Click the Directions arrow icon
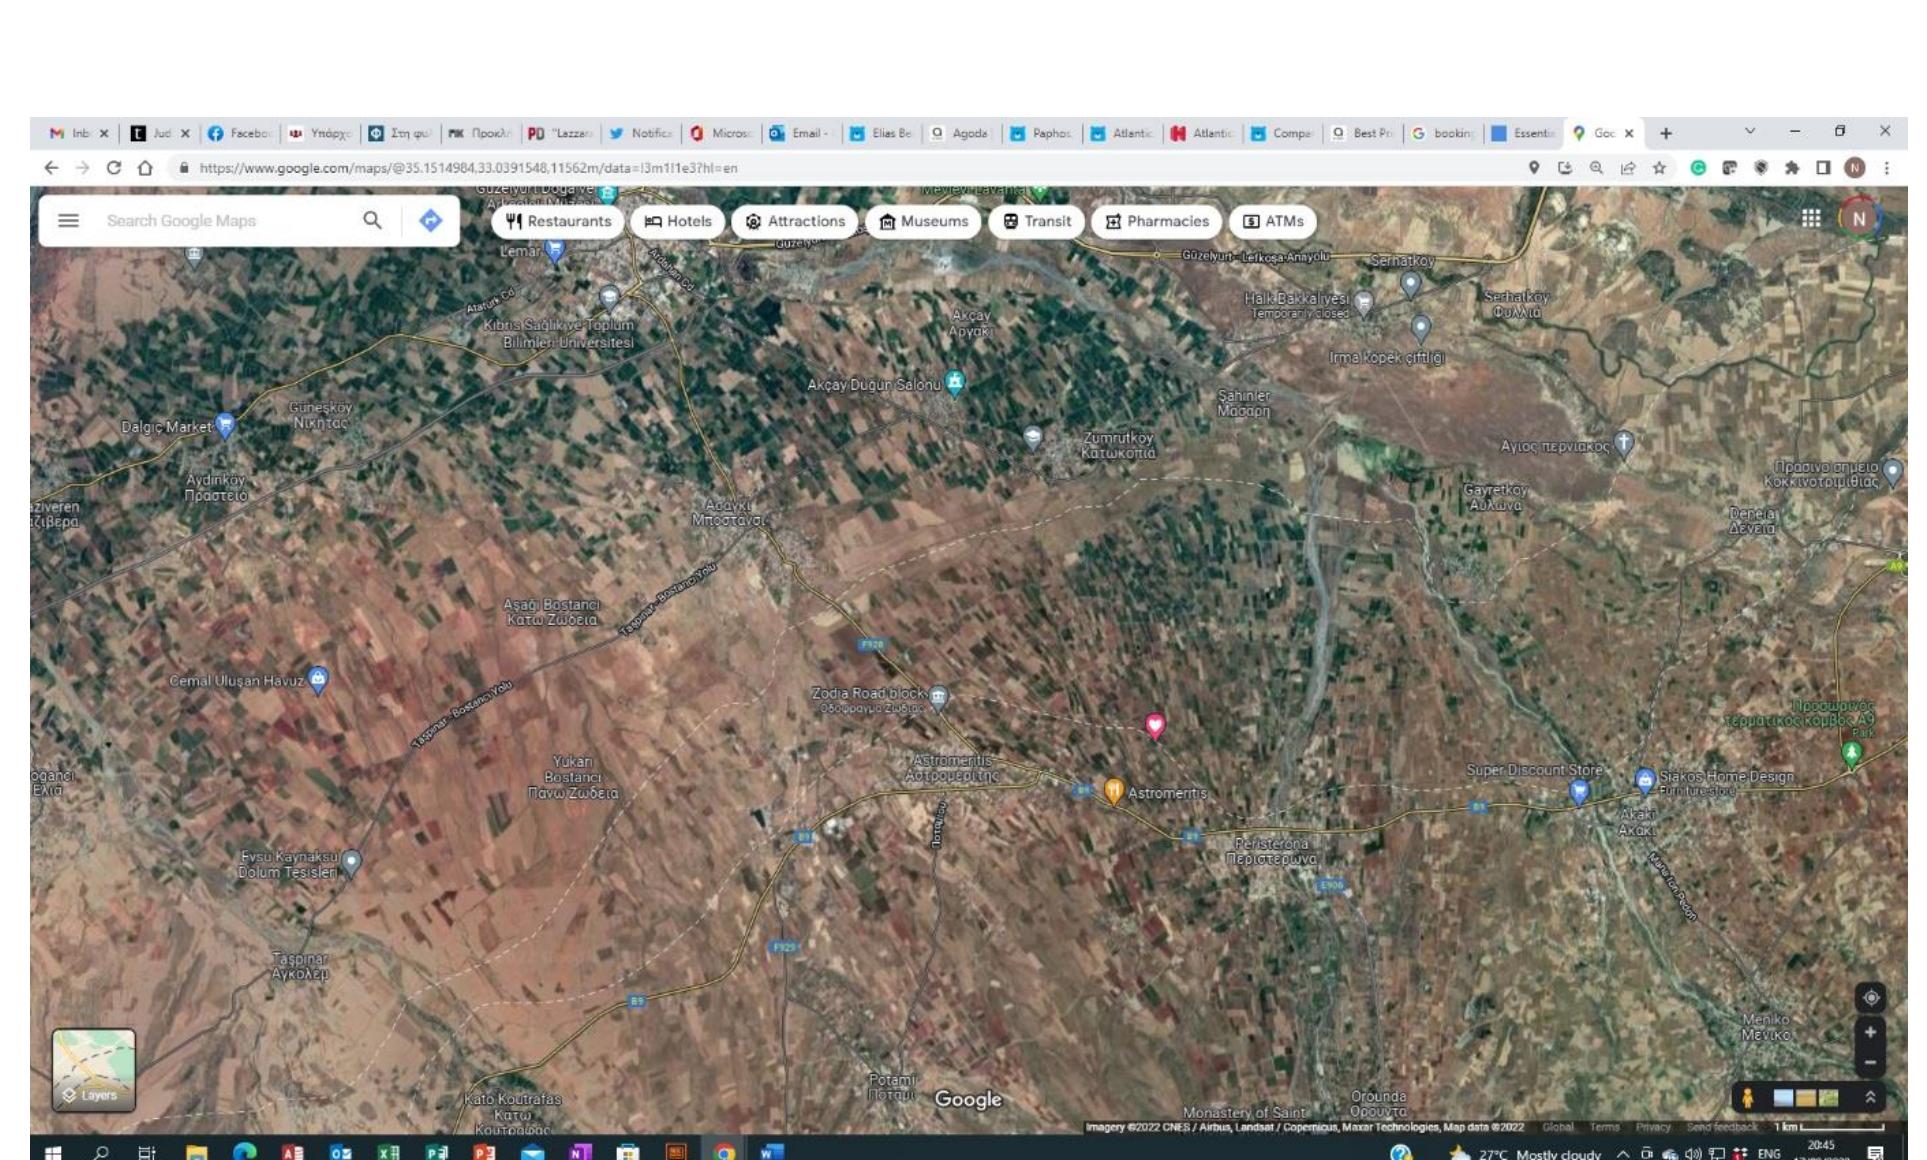This screenshot has width=1927, height=1160. click(x=430, y=220)
